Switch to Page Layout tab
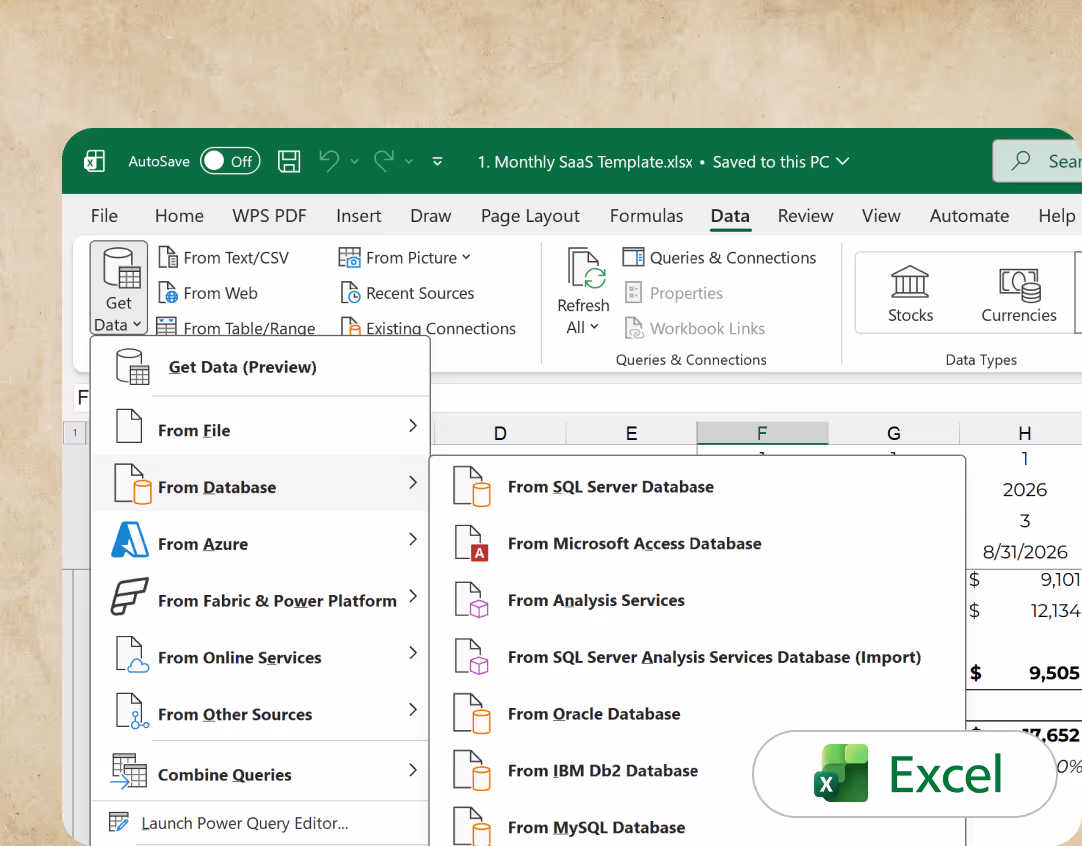 pos(530,216)
